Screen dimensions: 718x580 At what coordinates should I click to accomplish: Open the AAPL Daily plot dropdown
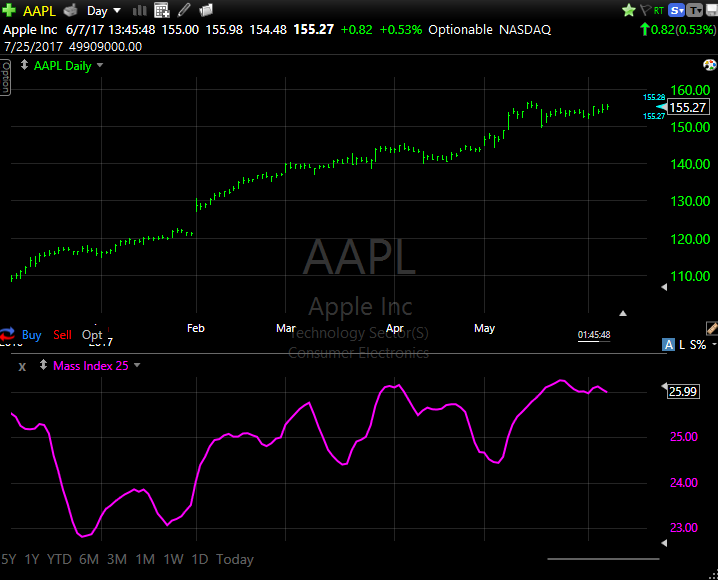click(x=100, y=65)
